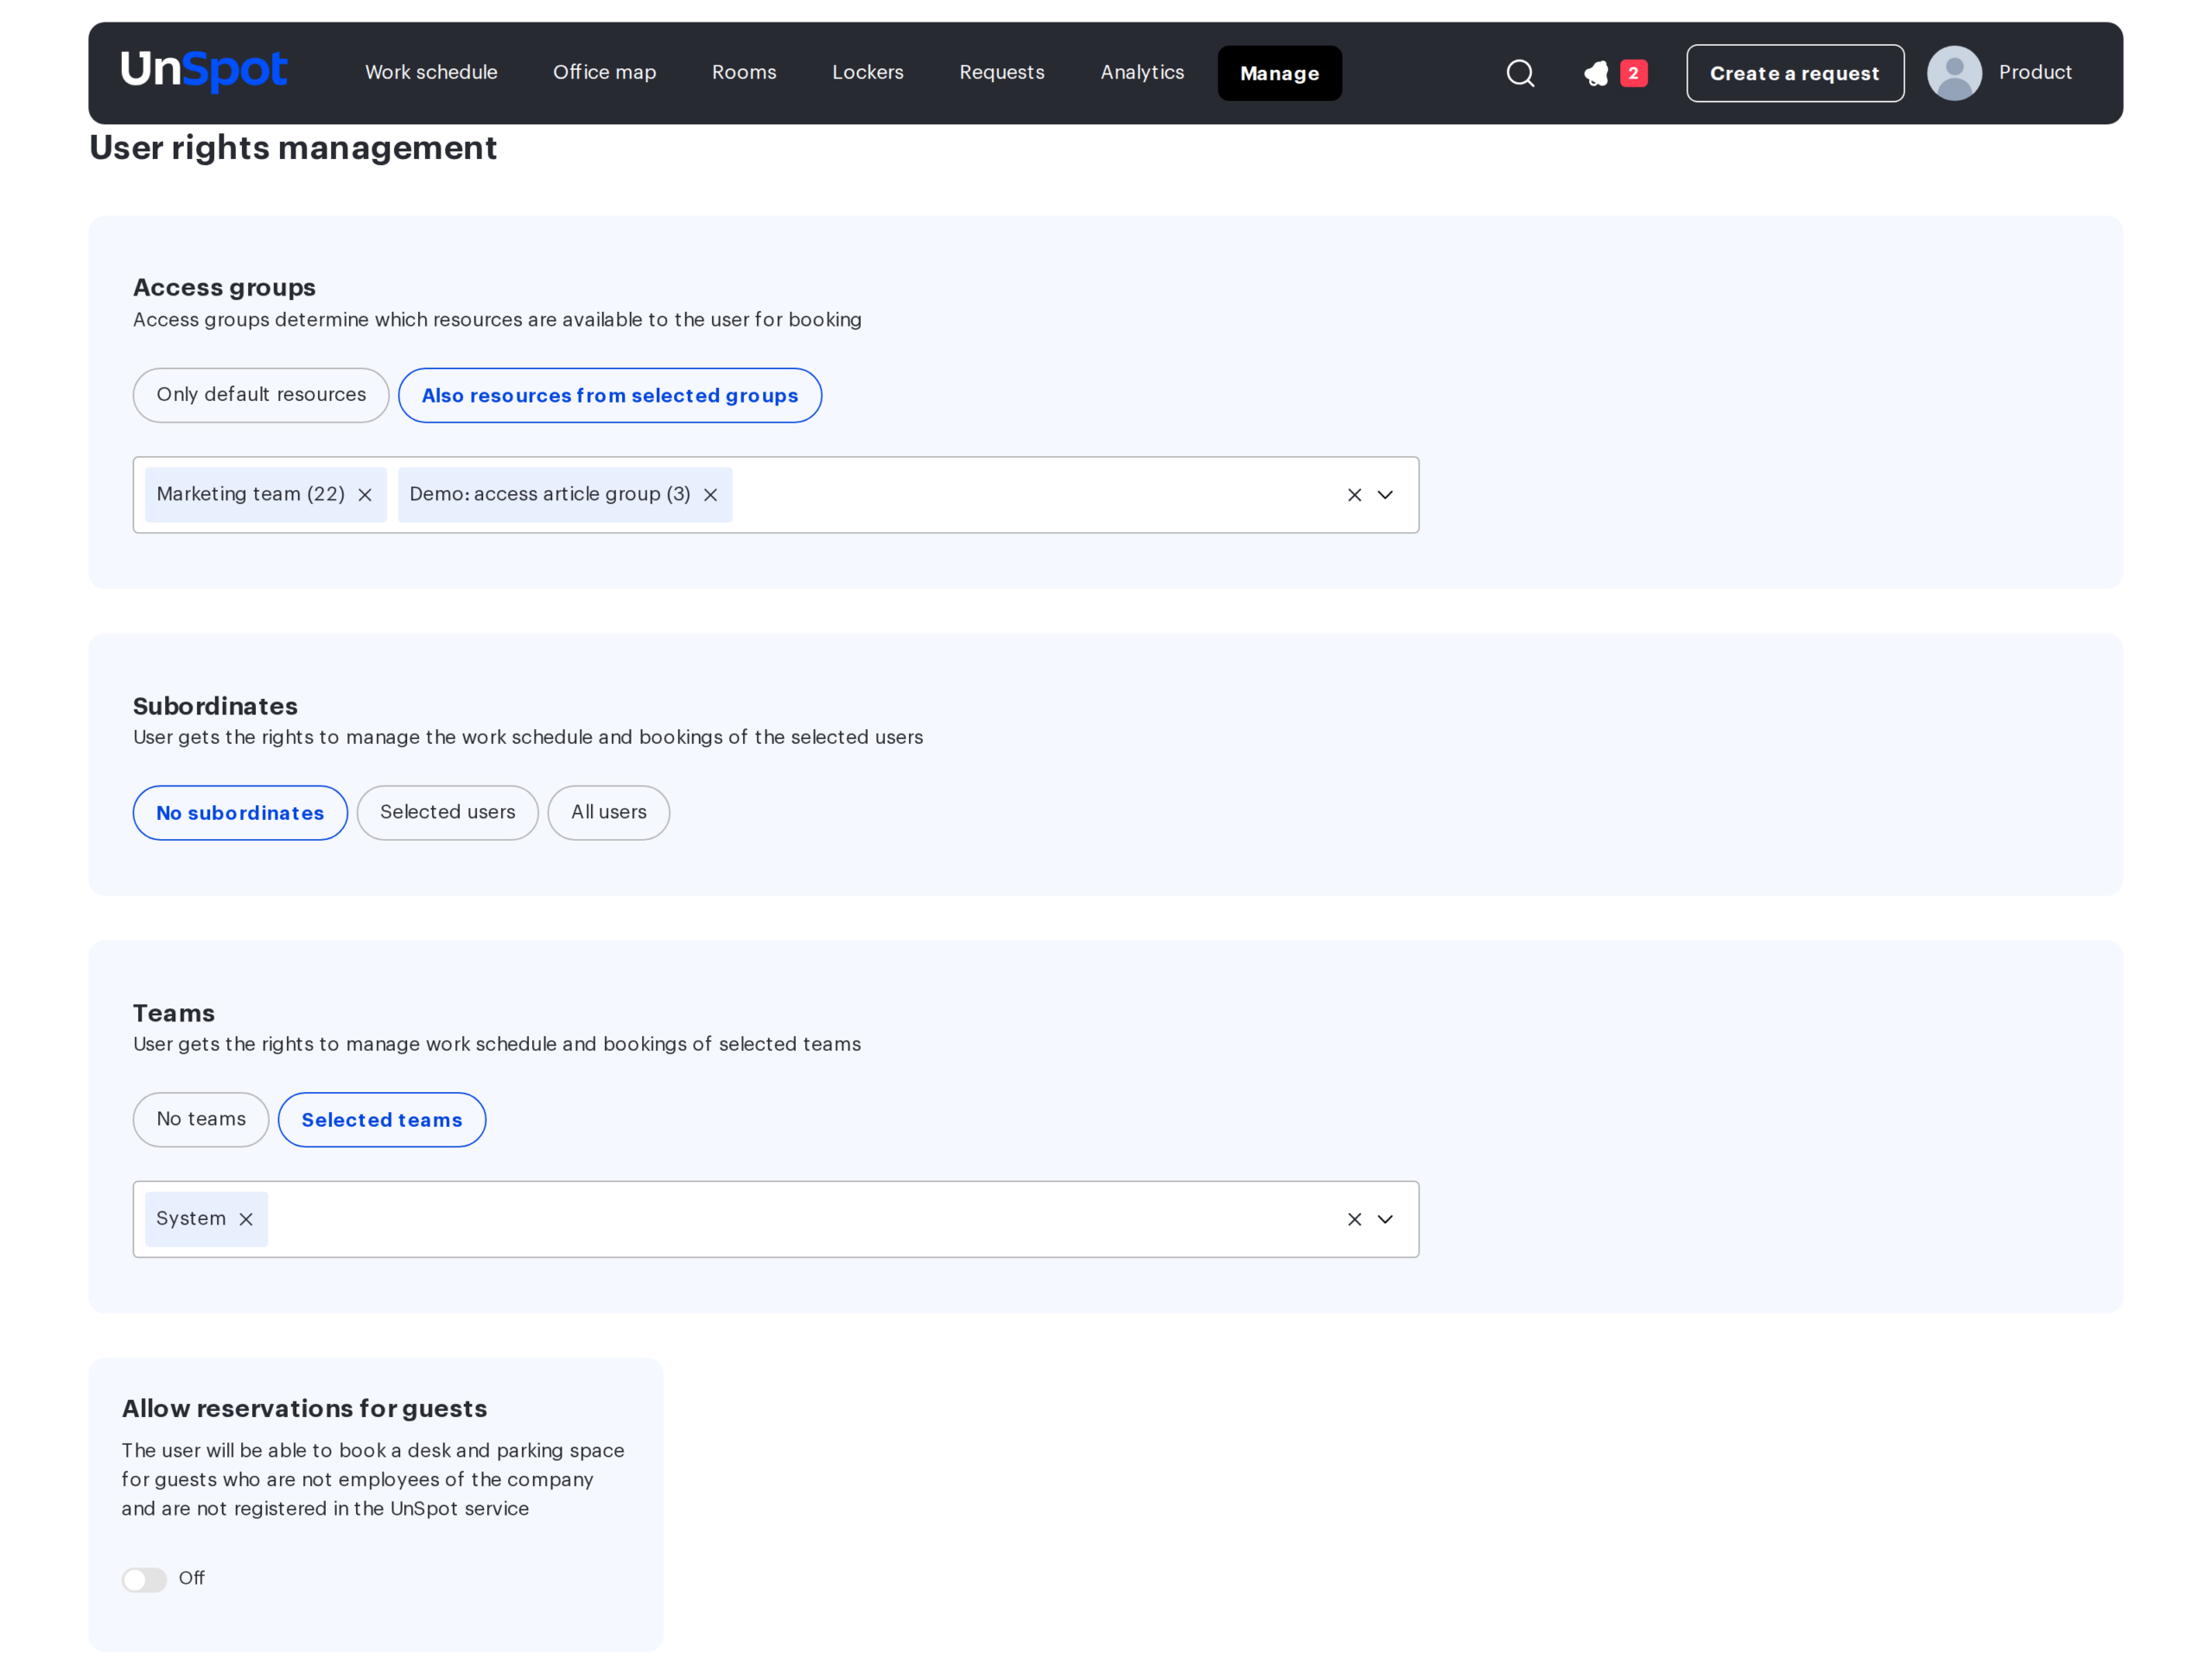Click Allow reservations for guests heading
Viewport: 2212px width, 1659px height.
tap(305, 1408)
